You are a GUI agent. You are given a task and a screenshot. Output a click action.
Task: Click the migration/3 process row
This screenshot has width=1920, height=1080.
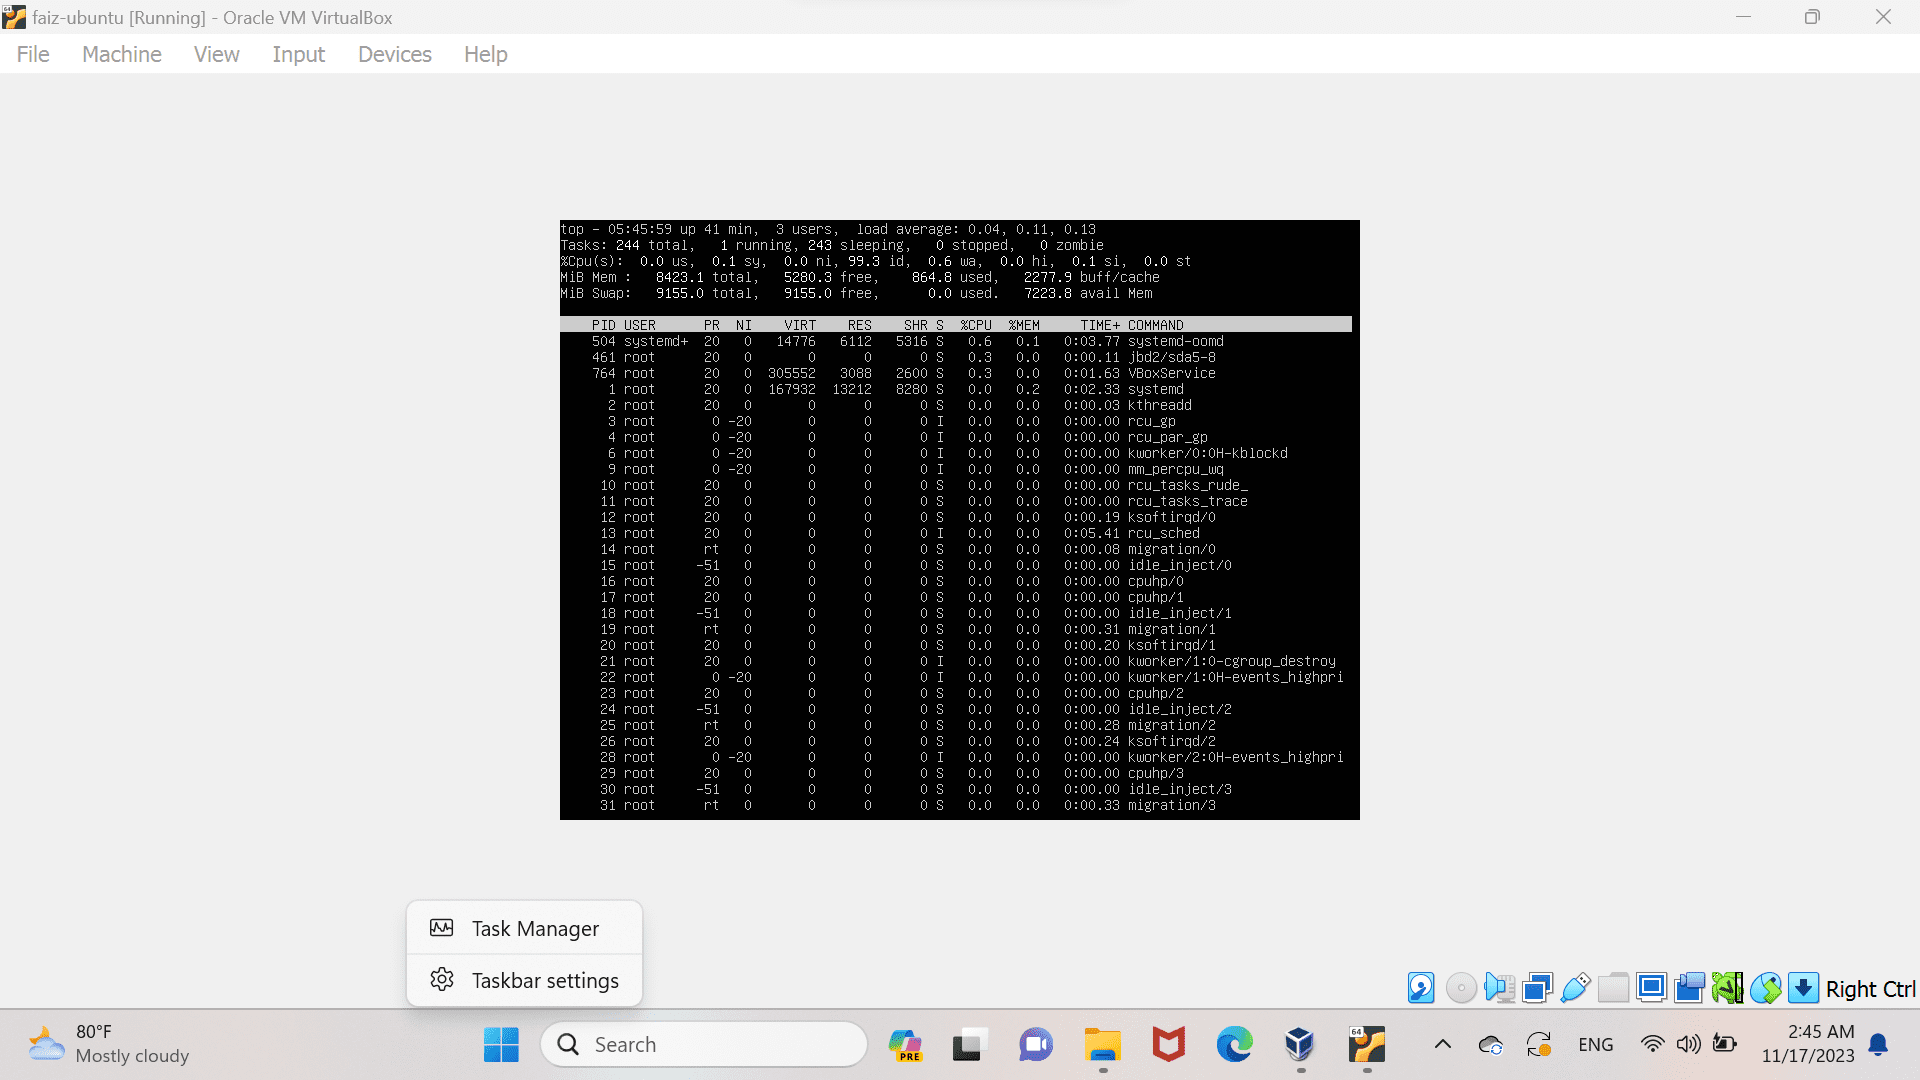pos(956,805)
